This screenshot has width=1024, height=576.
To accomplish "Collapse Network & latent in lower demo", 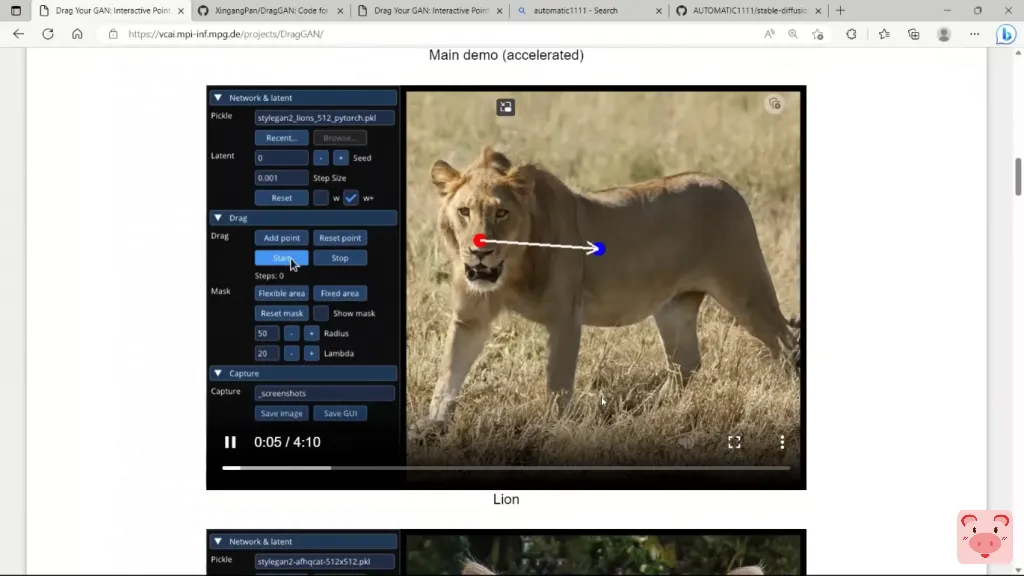I will tap(218, 541).
